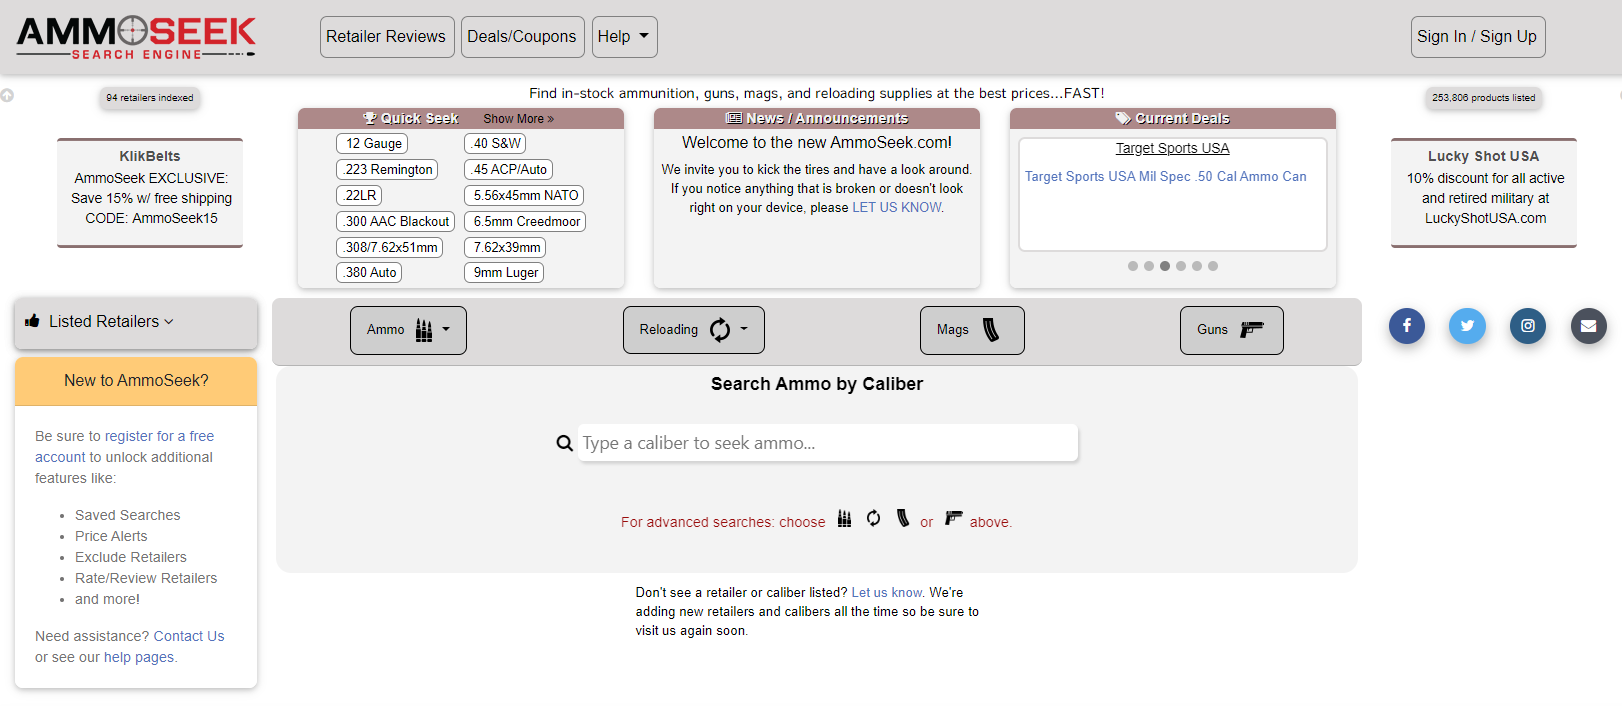Screen dimensions: 1622x706
Task: Click the Current Deals tags icon
Action: (1123, 118)
